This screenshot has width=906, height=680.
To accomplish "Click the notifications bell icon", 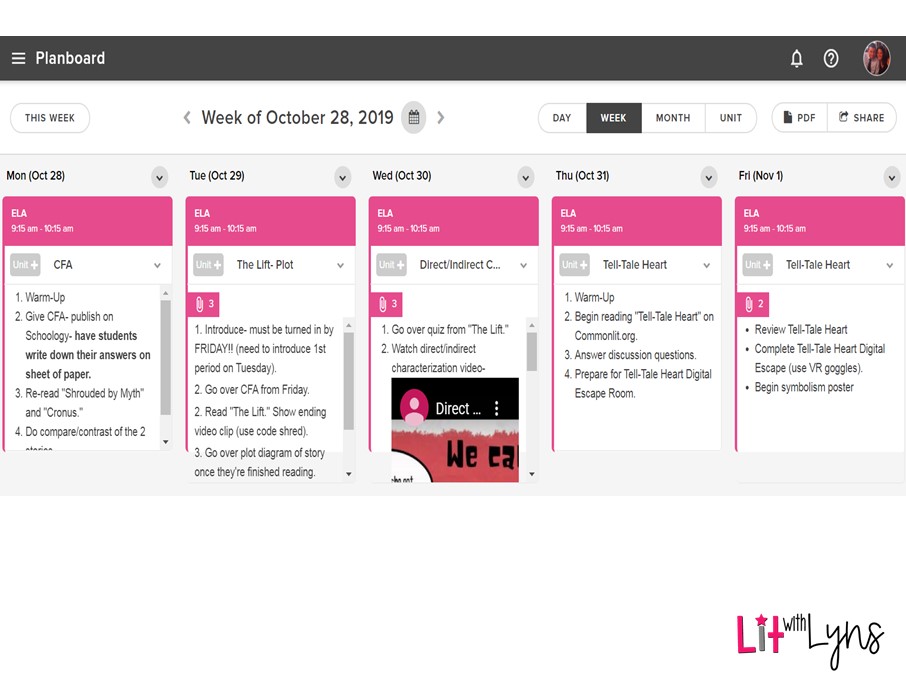I will (x=796, y=58).
